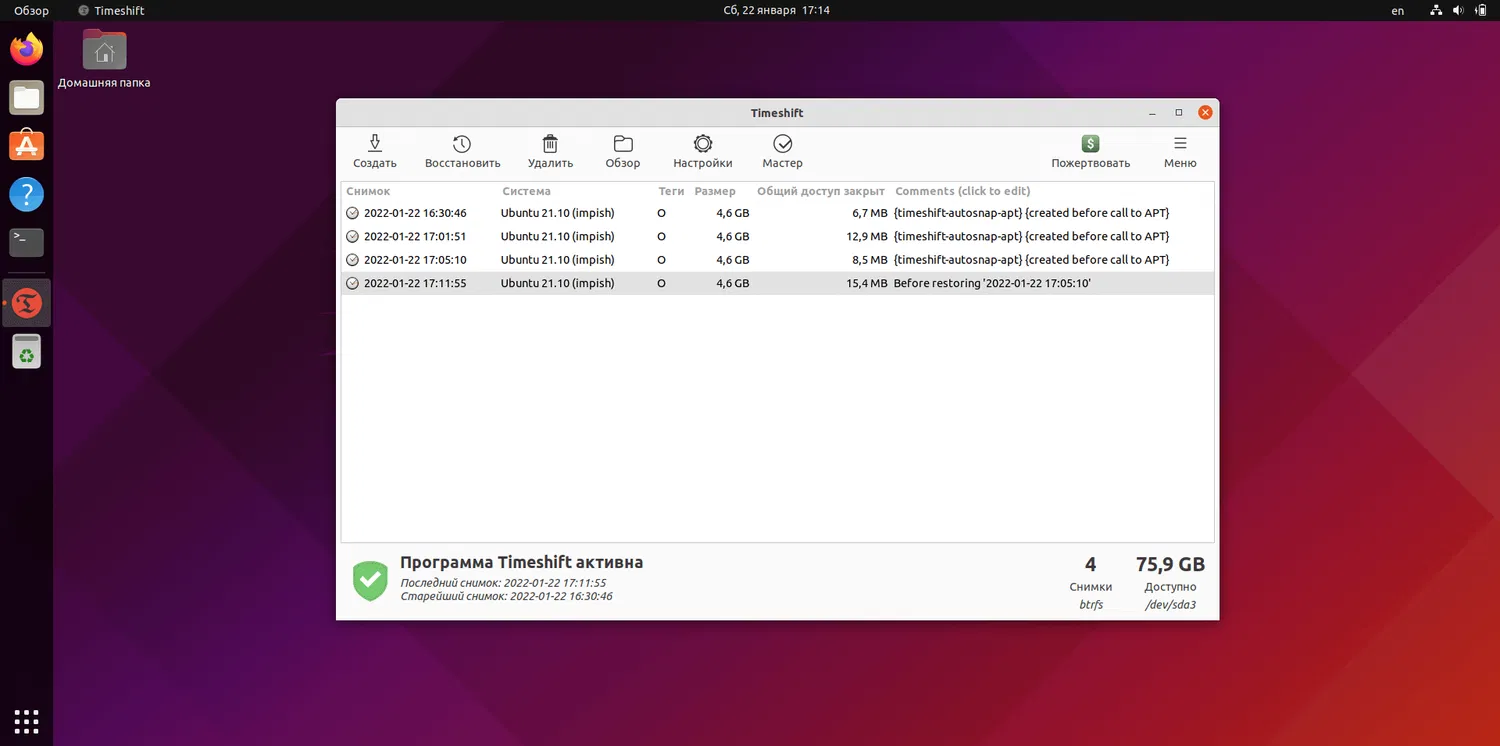Open Ubuntu Software from the dock
Image resolution: width=1500 pixels, height=746 pixels.
[27, 146]
